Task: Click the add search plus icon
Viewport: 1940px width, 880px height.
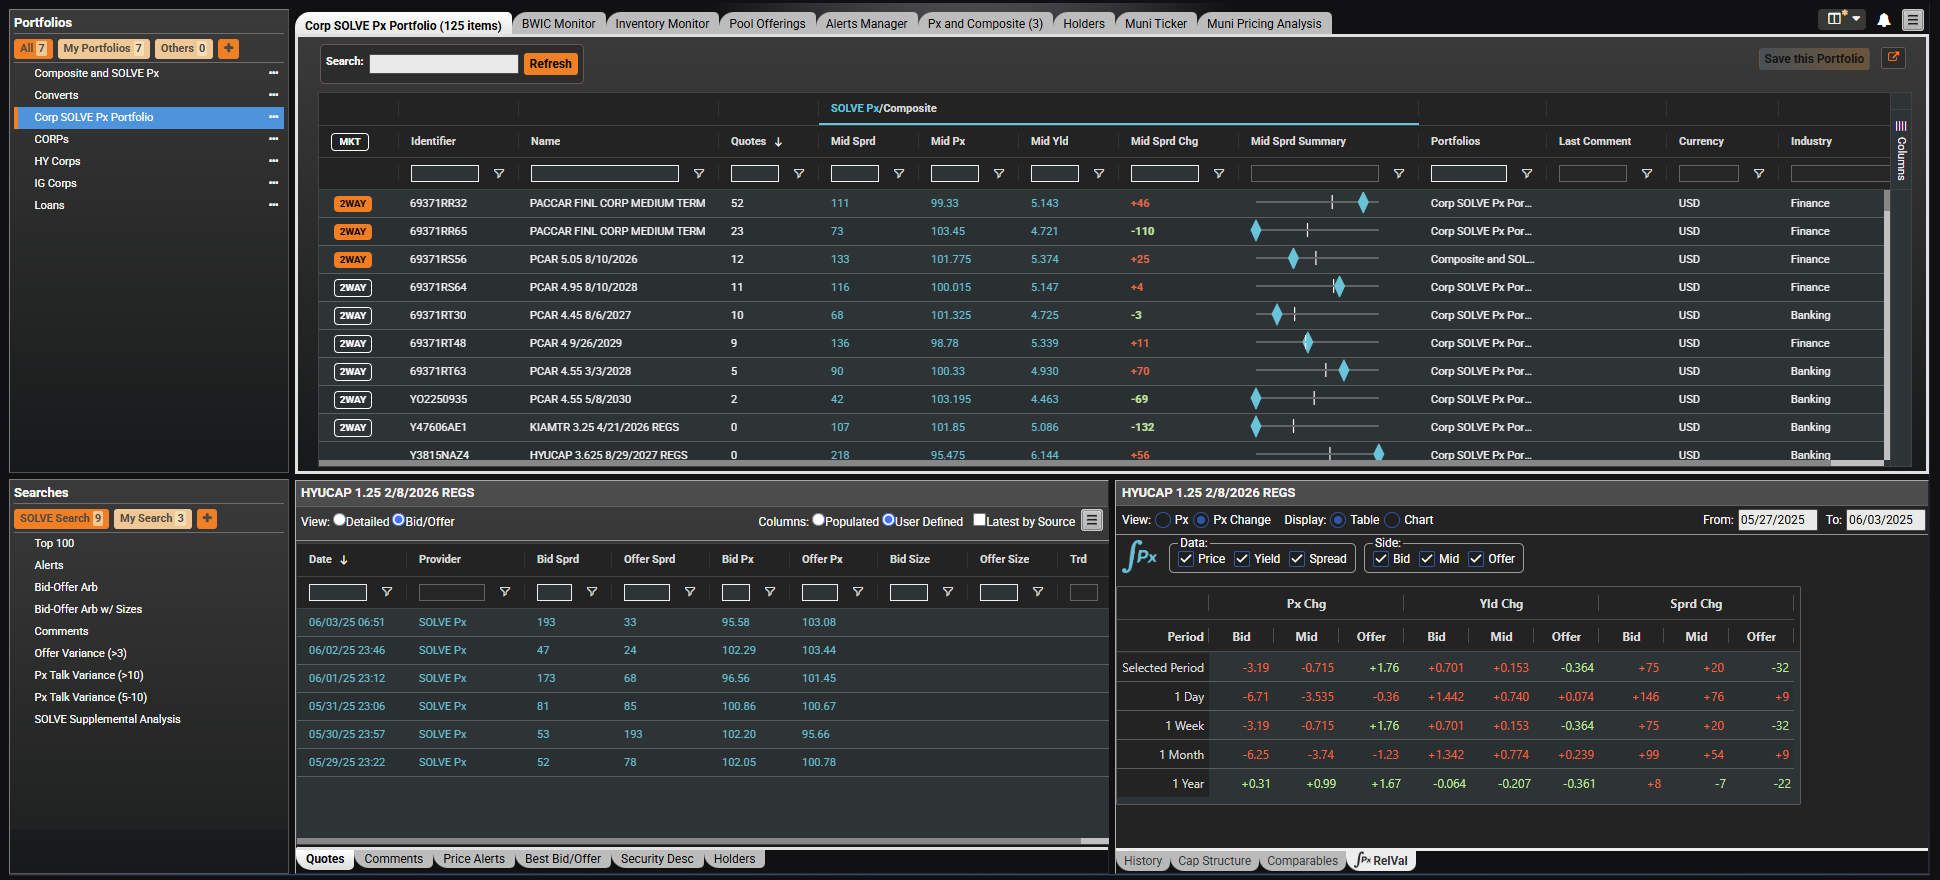Action: [x=207, y=518]
